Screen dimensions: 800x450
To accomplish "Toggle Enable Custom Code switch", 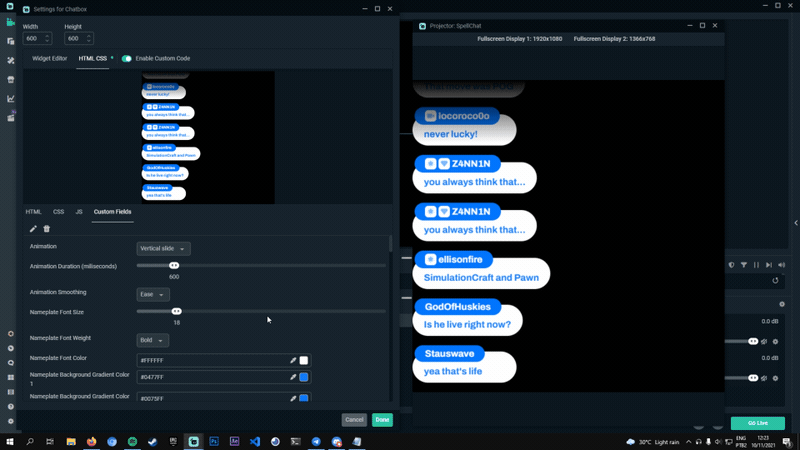I will click(x=127, y=59).
